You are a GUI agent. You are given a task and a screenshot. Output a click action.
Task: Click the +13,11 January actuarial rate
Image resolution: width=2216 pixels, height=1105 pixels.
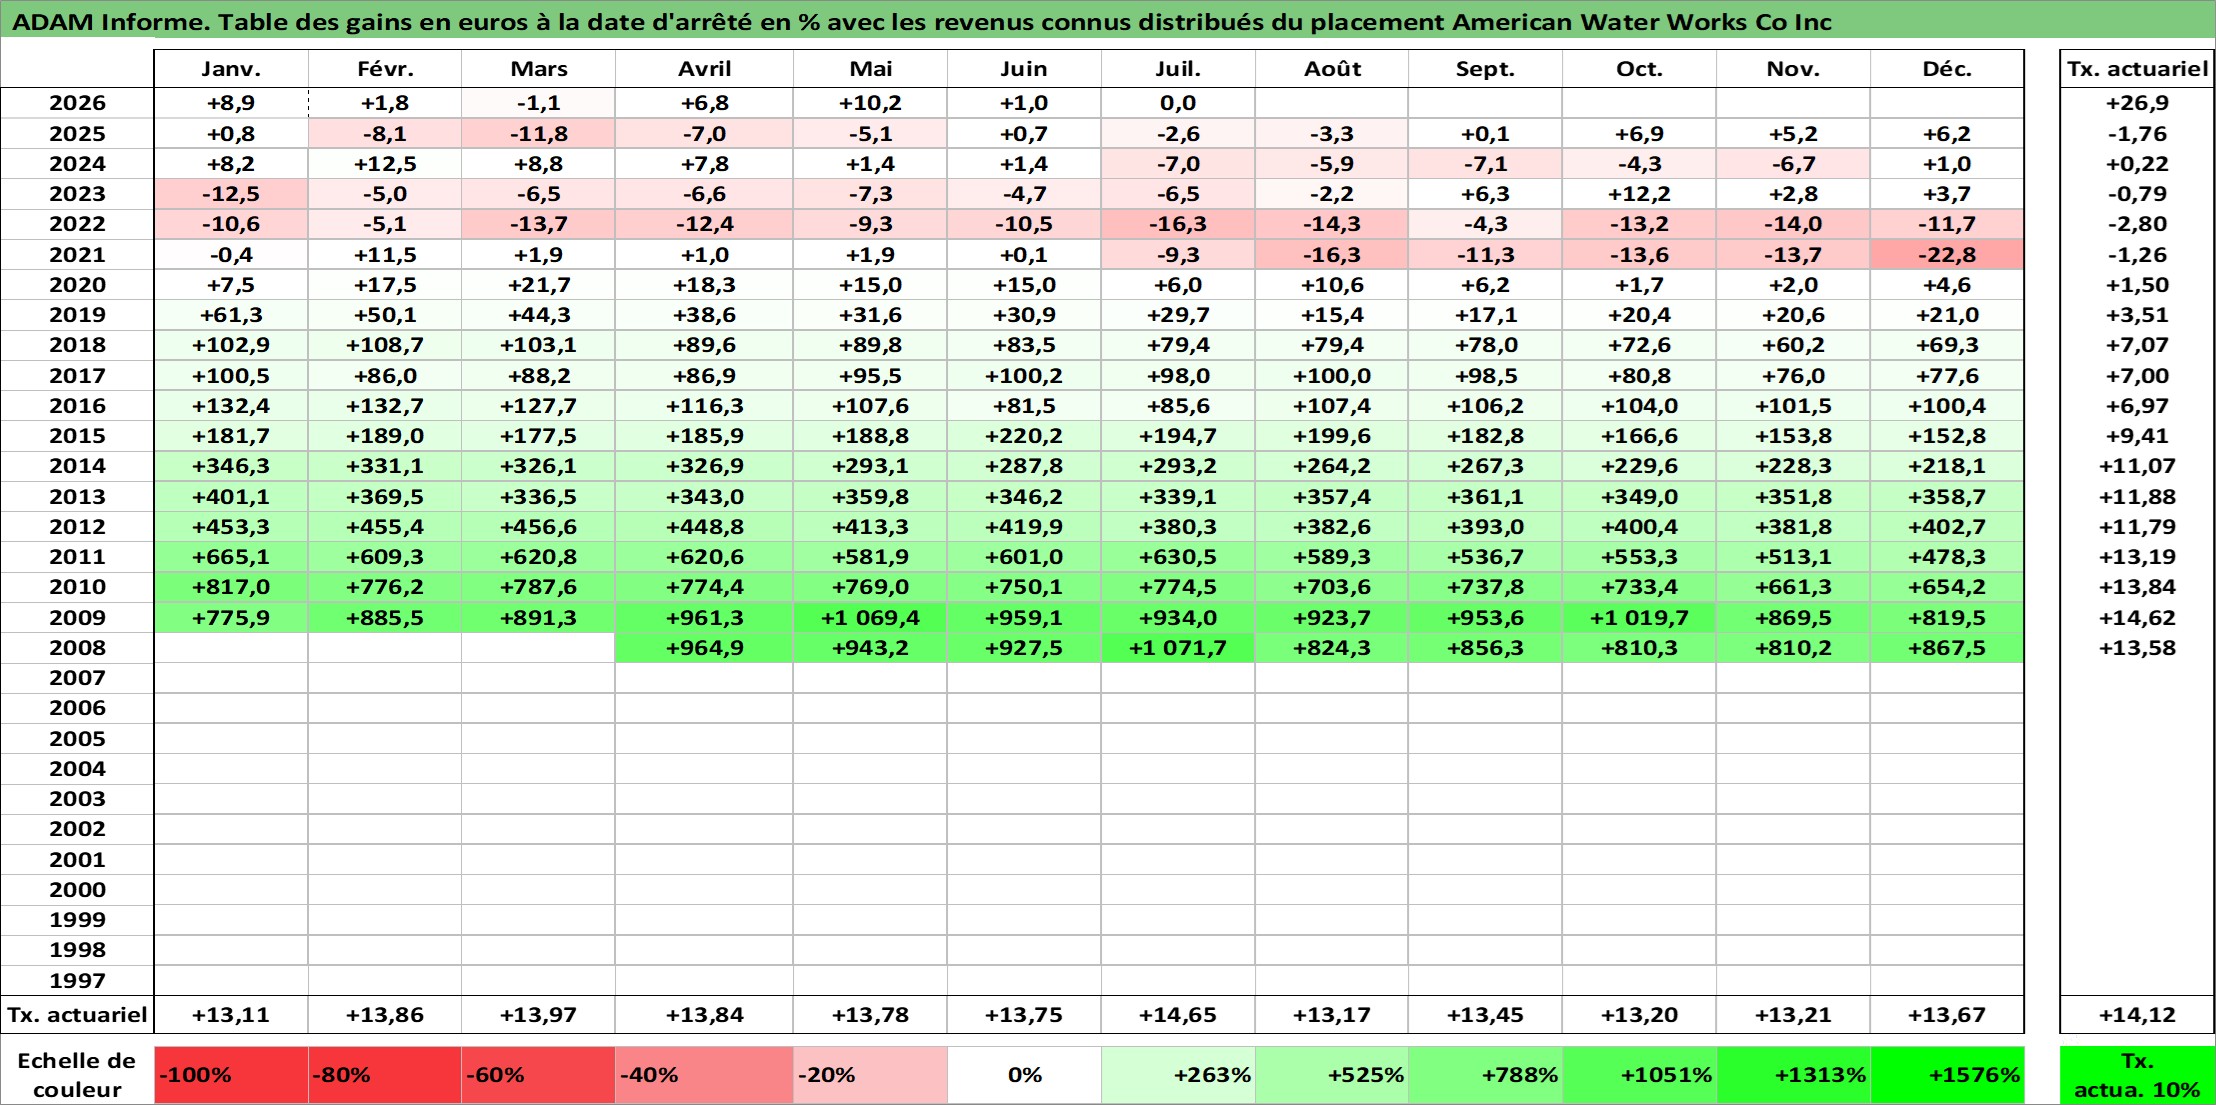pyautogui.click(x=231, y=1015)
